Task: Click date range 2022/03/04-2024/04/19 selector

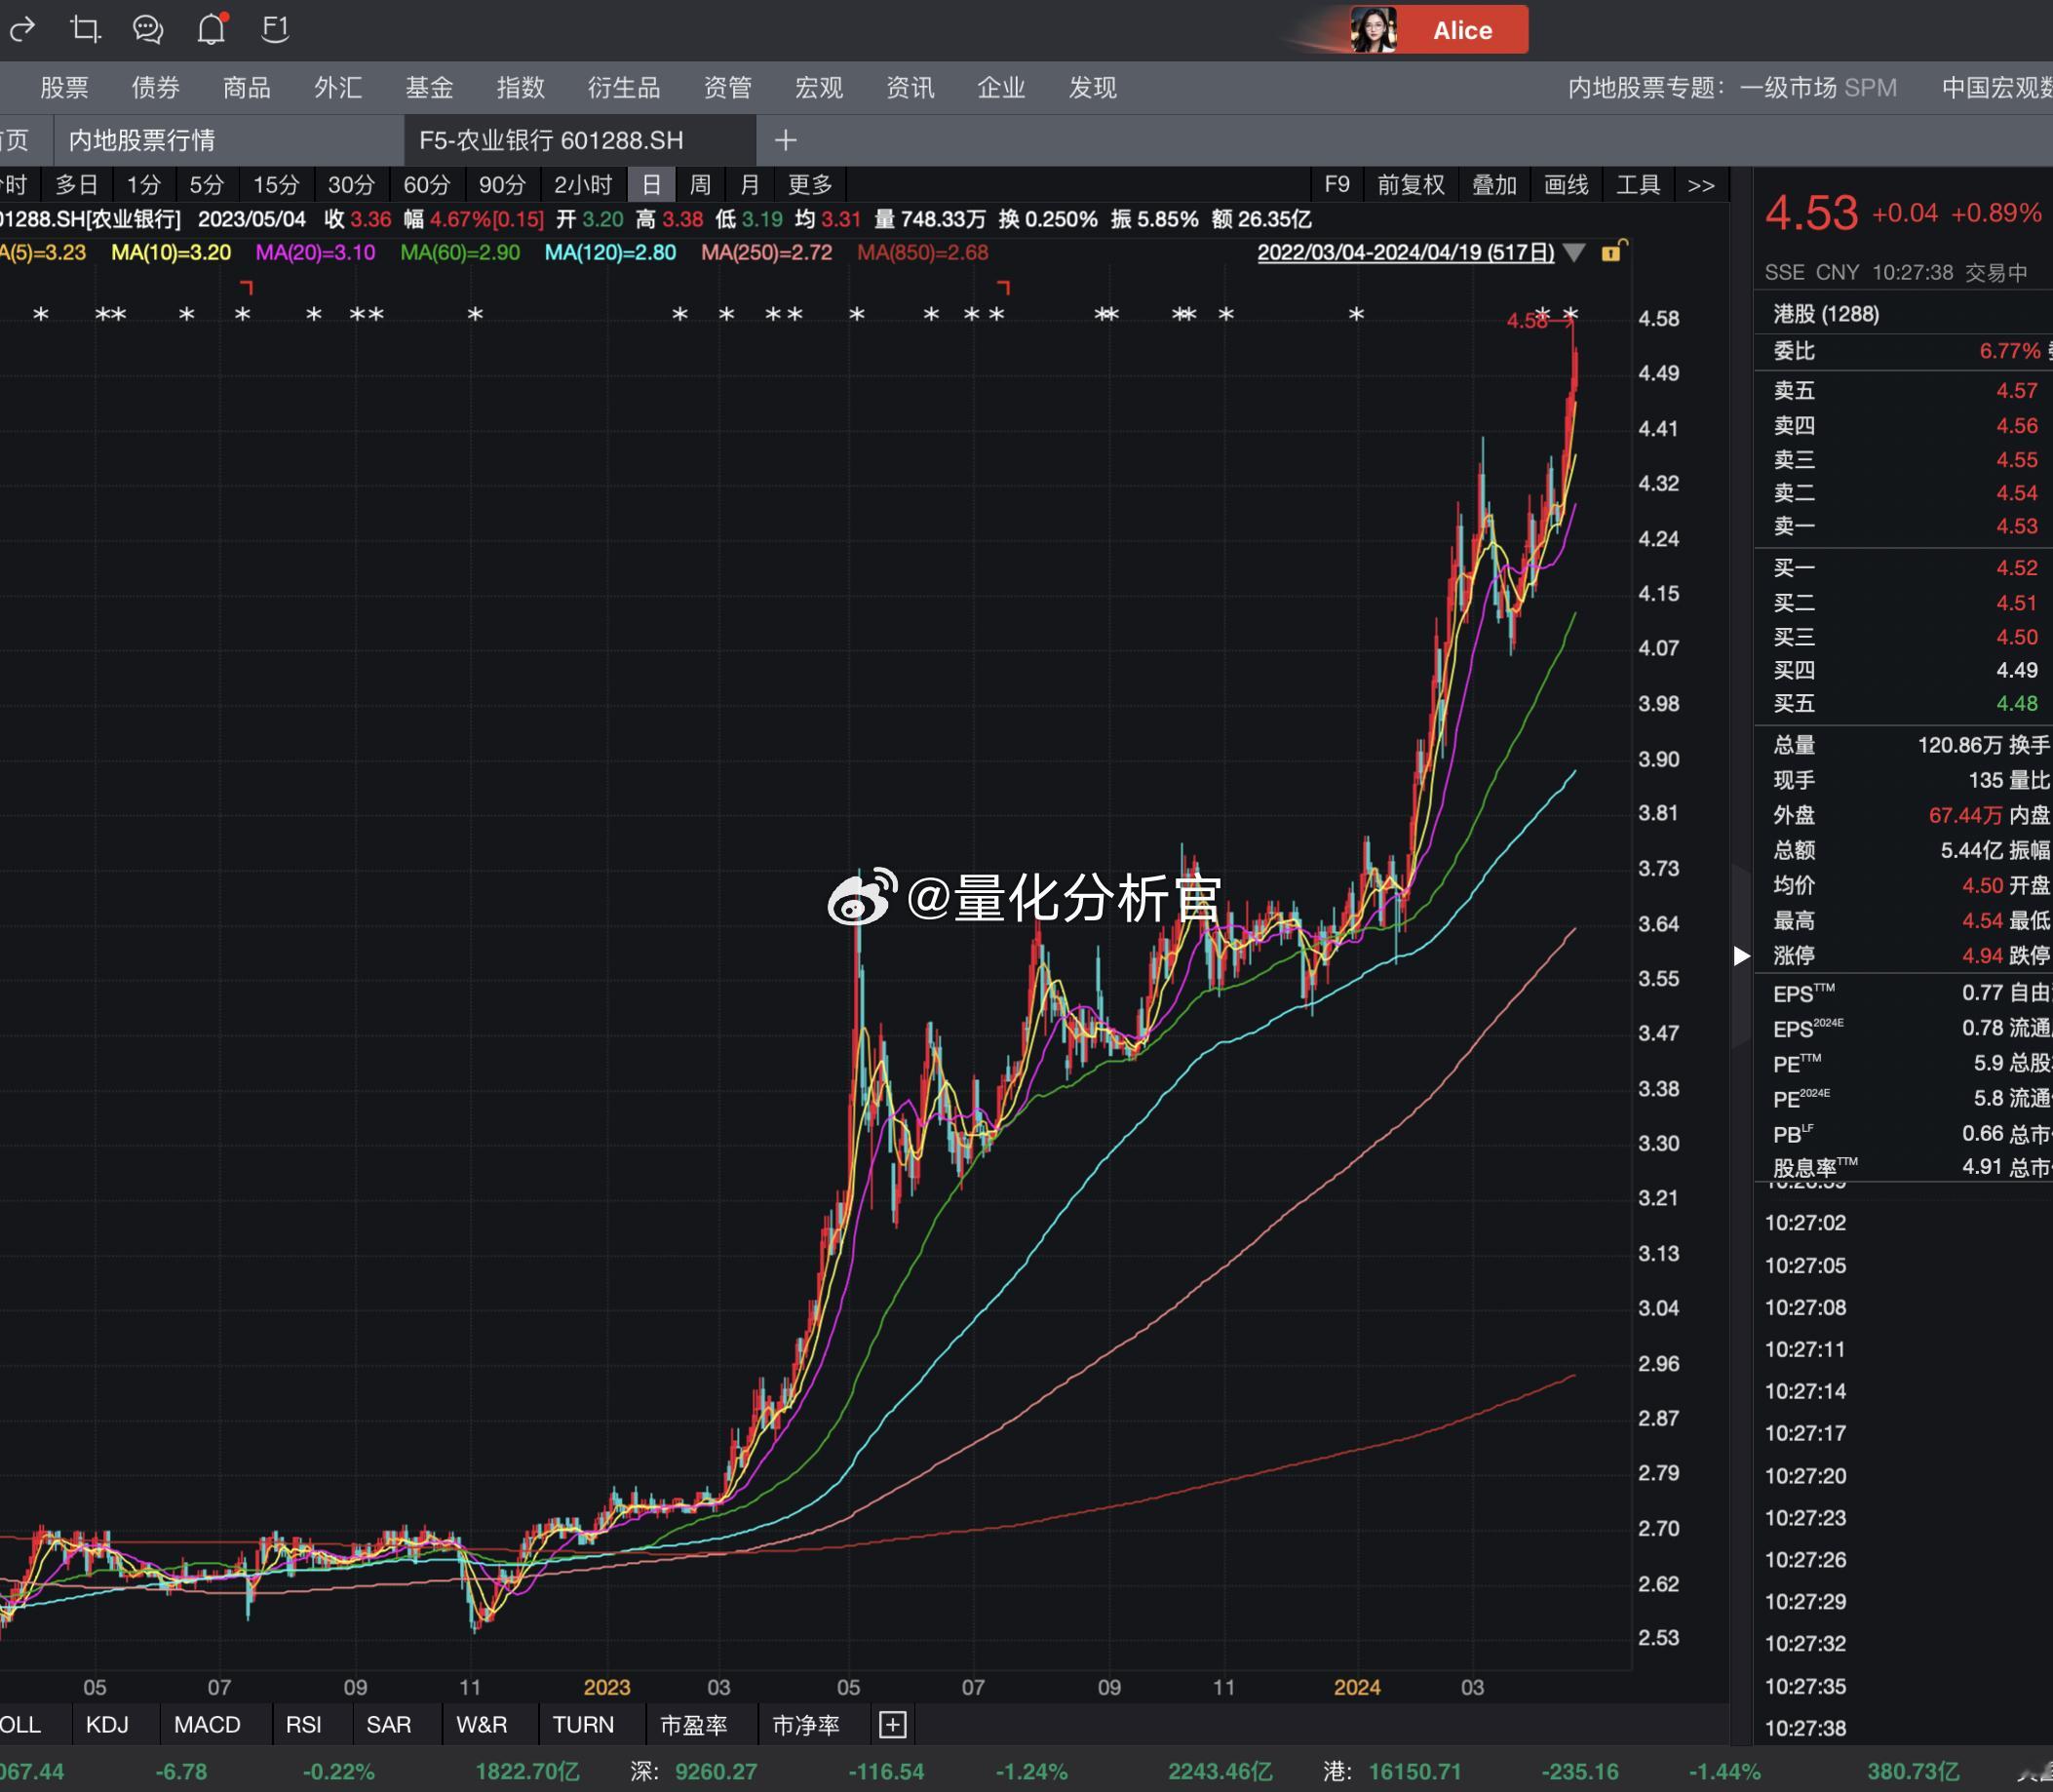Action: pos(1405,253)
